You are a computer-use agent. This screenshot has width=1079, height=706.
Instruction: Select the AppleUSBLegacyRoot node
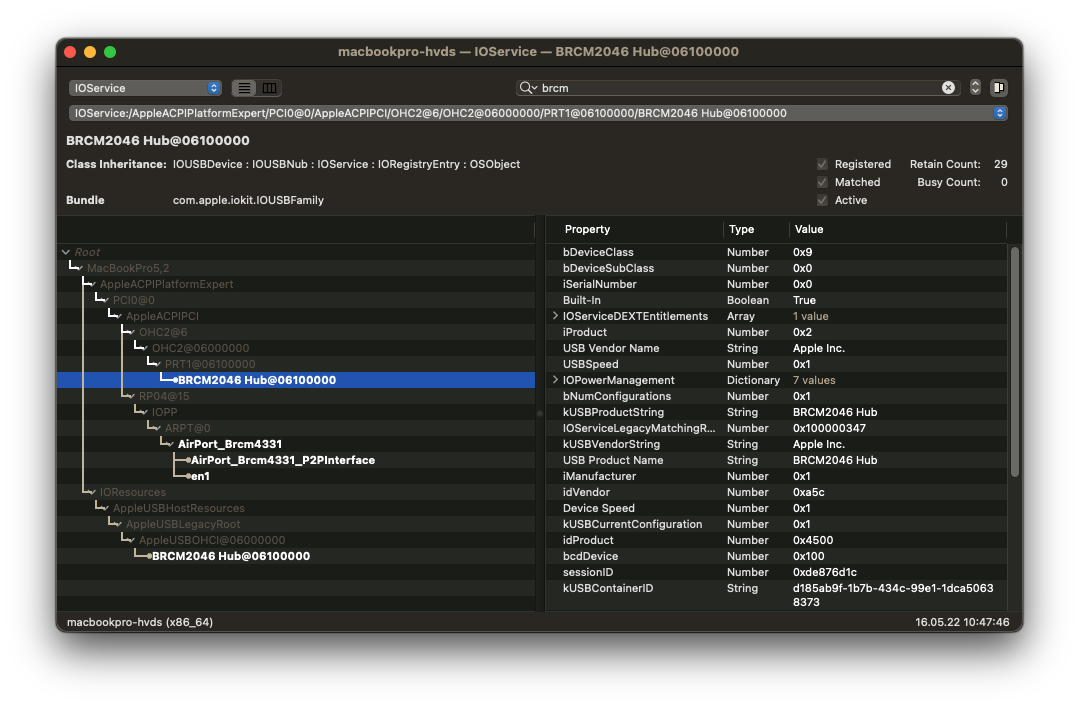tap(183, 524)
